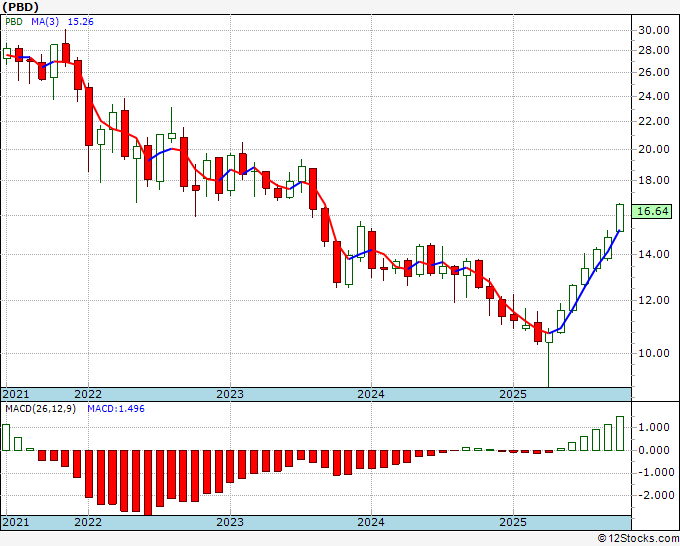Click the 0.000 MACD axis label
The image size is (680, 546).
tap(654, 450)
